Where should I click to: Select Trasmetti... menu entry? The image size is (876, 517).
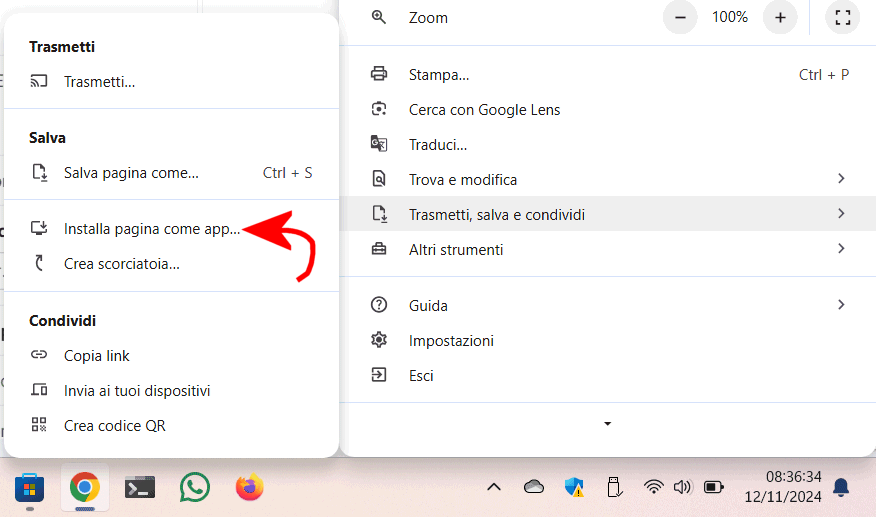click(172, 82)
